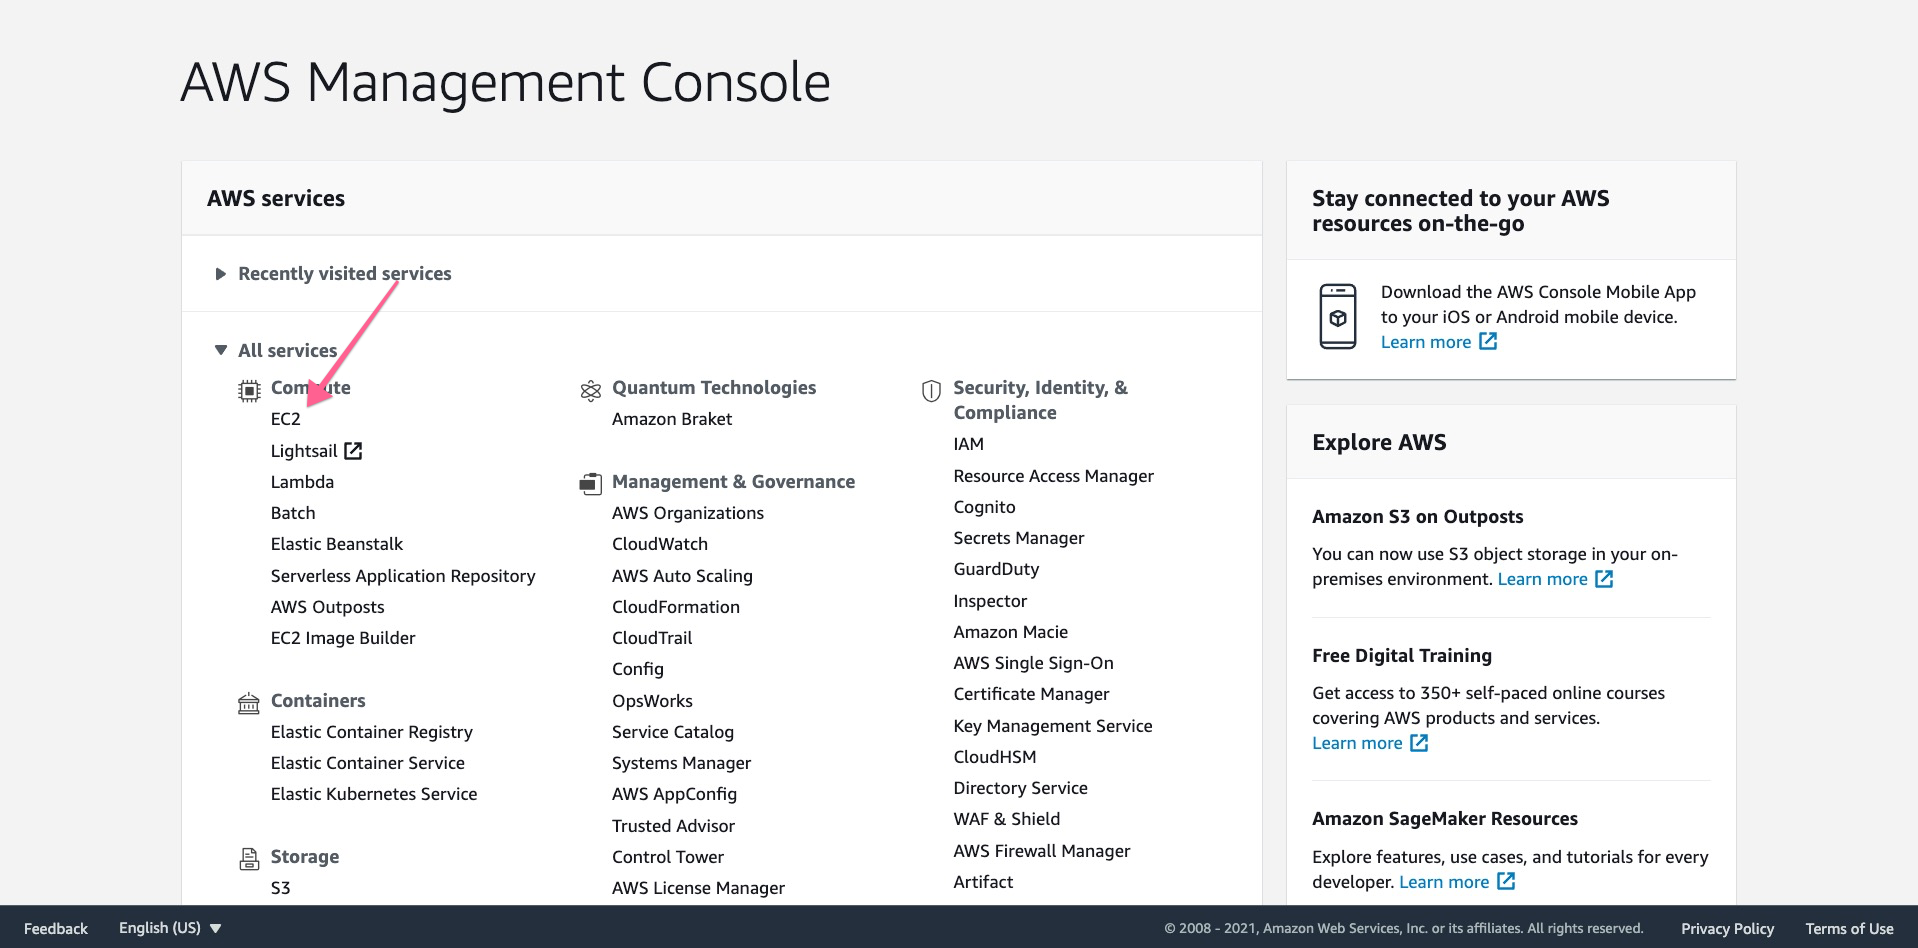The height and width of the screenshot is (948, 1918).
Task: Open Amazon Macie
Action: [1011, 632]
